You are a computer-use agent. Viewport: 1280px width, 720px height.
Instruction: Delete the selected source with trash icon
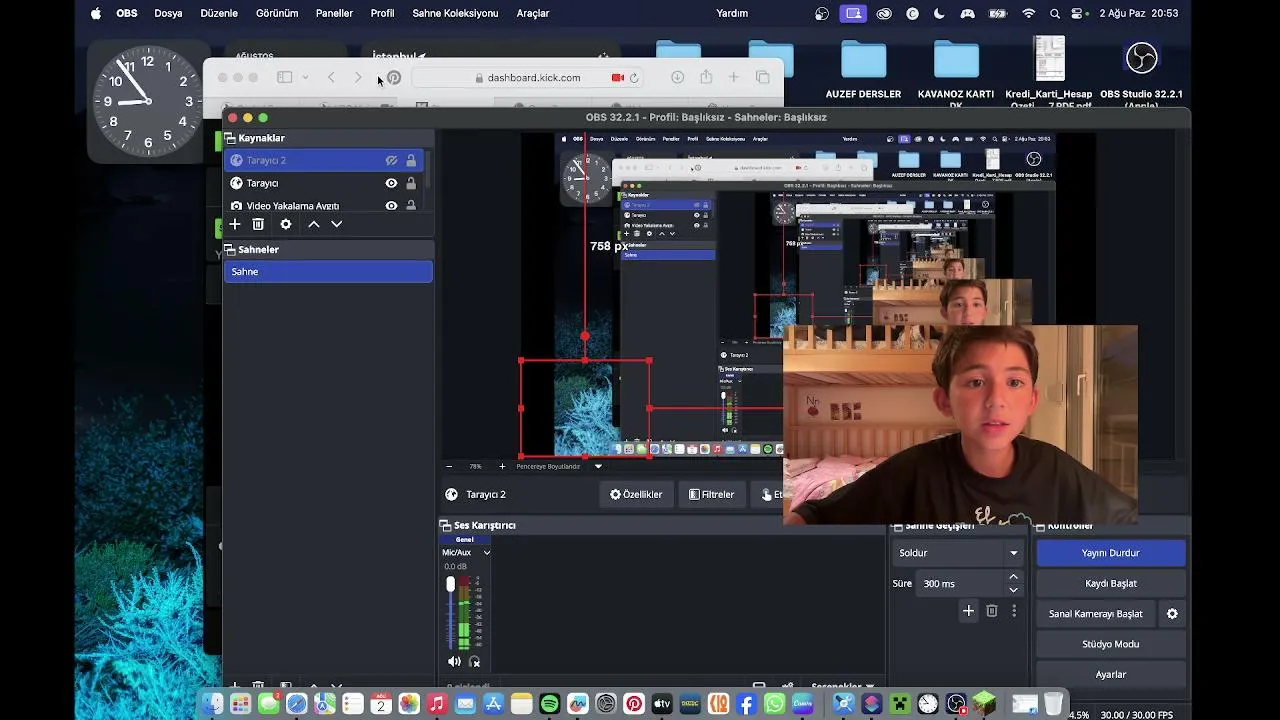pyautogui.click(x=258, y=224)
